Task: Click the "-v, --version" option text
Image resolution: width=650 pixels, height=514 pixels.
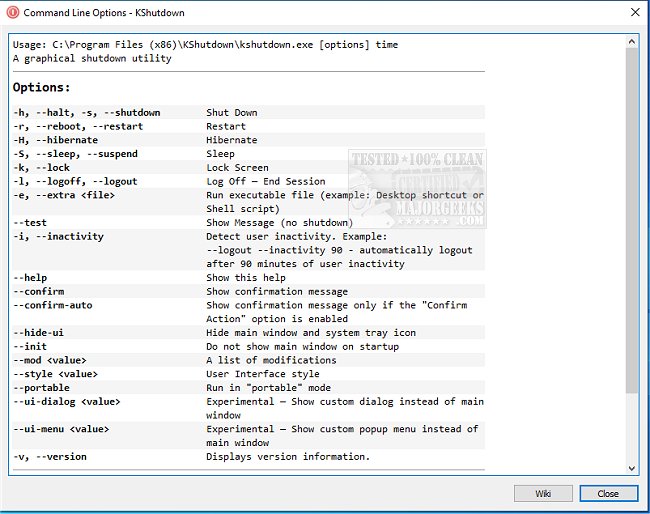Action: [50, 456]
